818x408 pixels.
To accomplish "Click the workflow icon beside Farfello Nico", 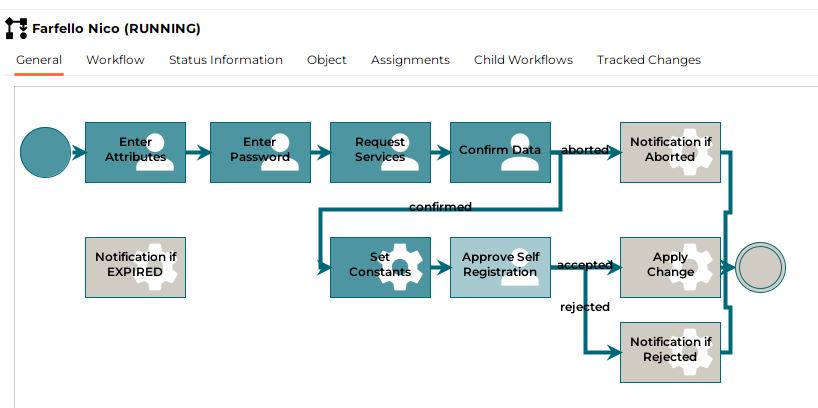I will [16, 28].
